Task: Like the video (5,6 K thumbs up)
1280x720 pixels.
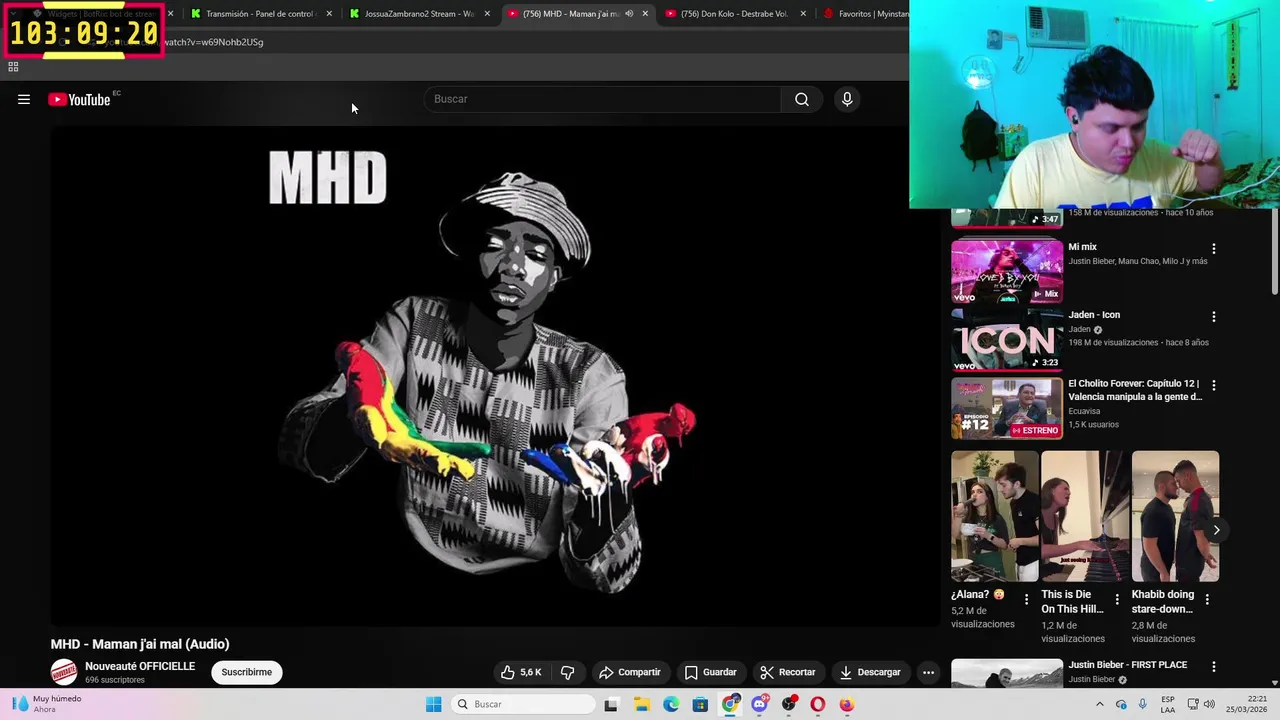Action: (x=521, y=672)
